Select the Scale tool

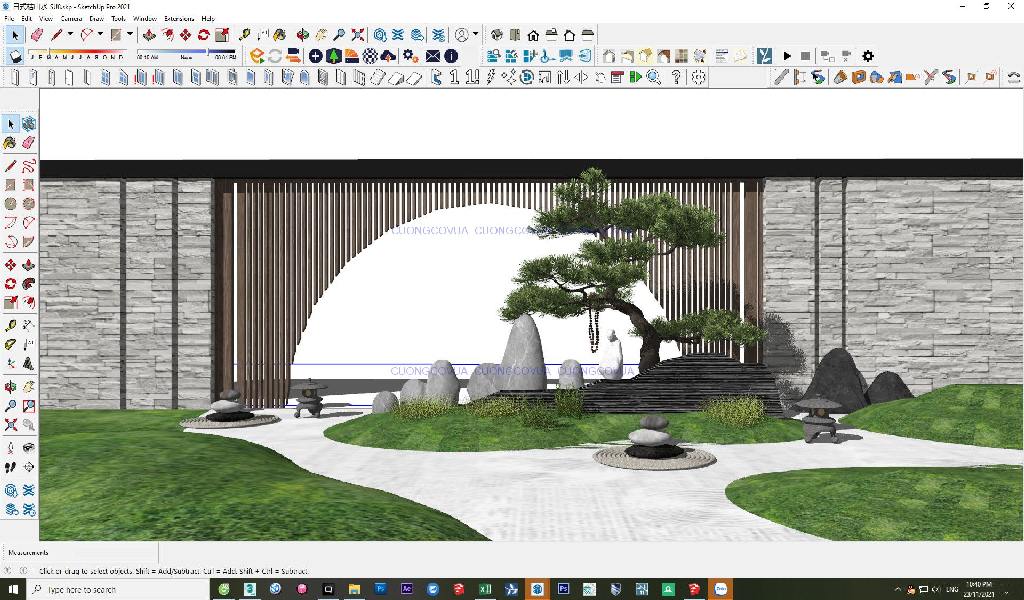220,35
